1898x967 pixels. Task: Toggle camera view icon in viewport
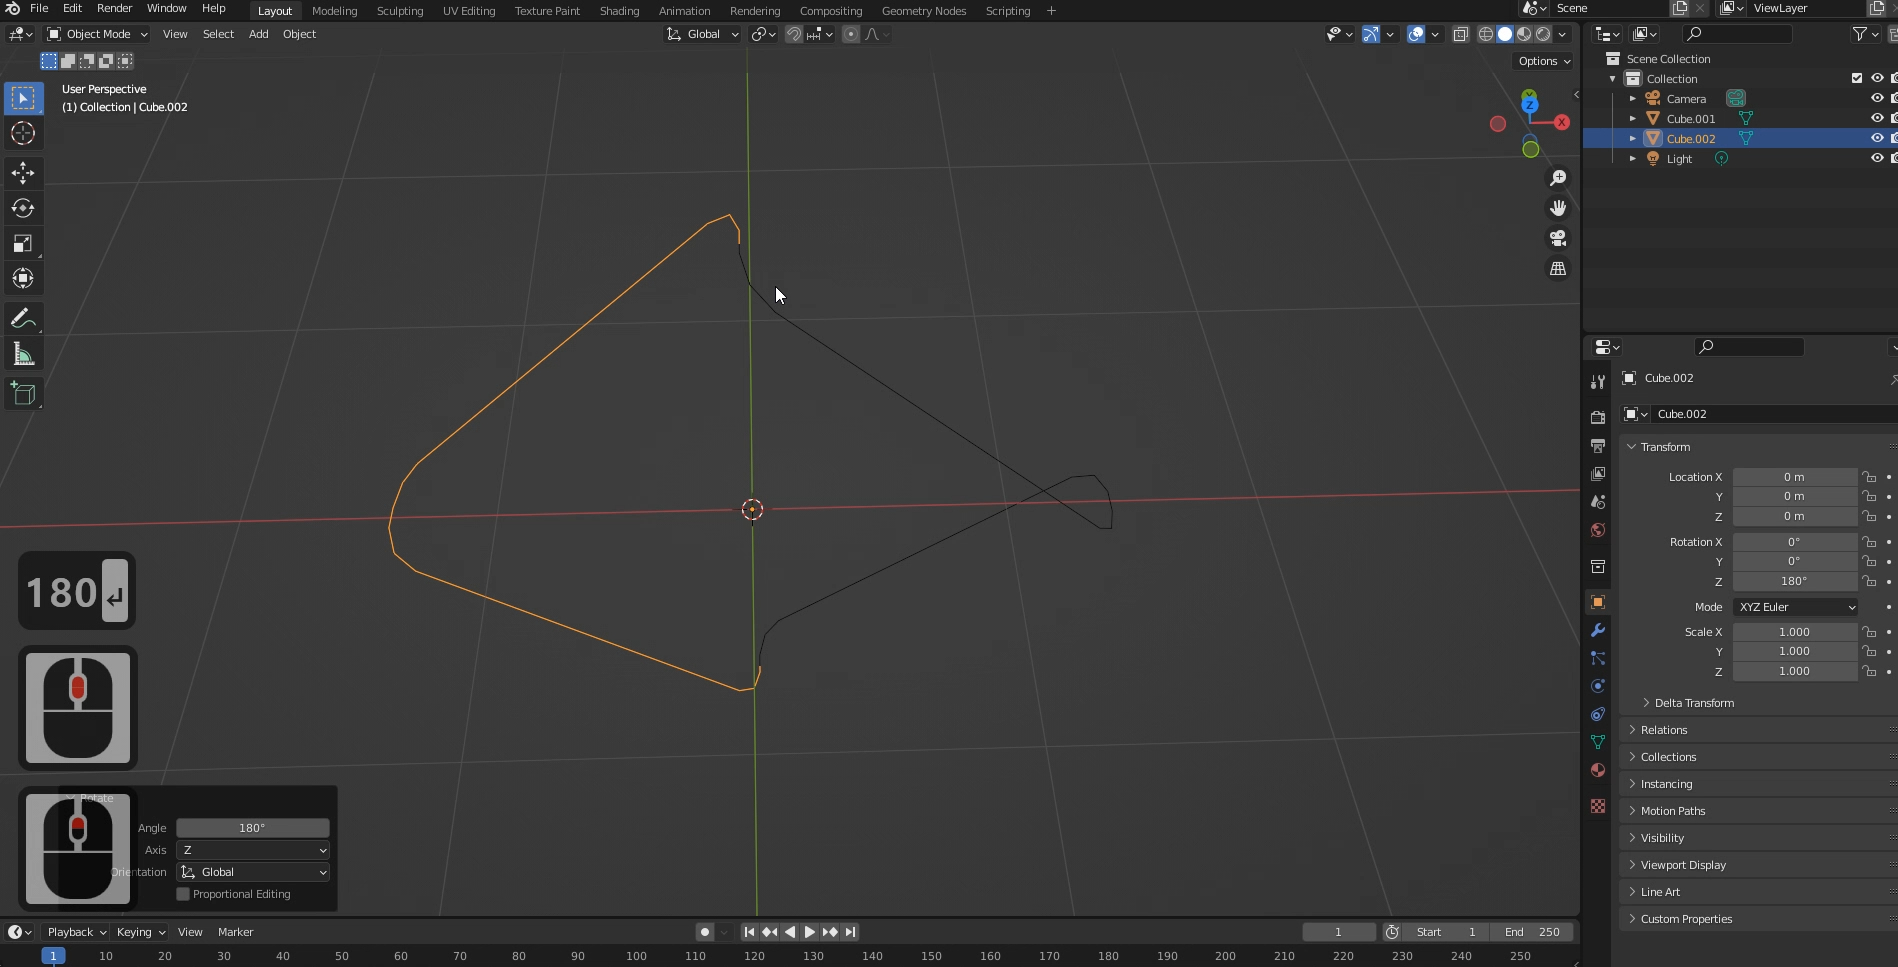(x=1558, y=238)
